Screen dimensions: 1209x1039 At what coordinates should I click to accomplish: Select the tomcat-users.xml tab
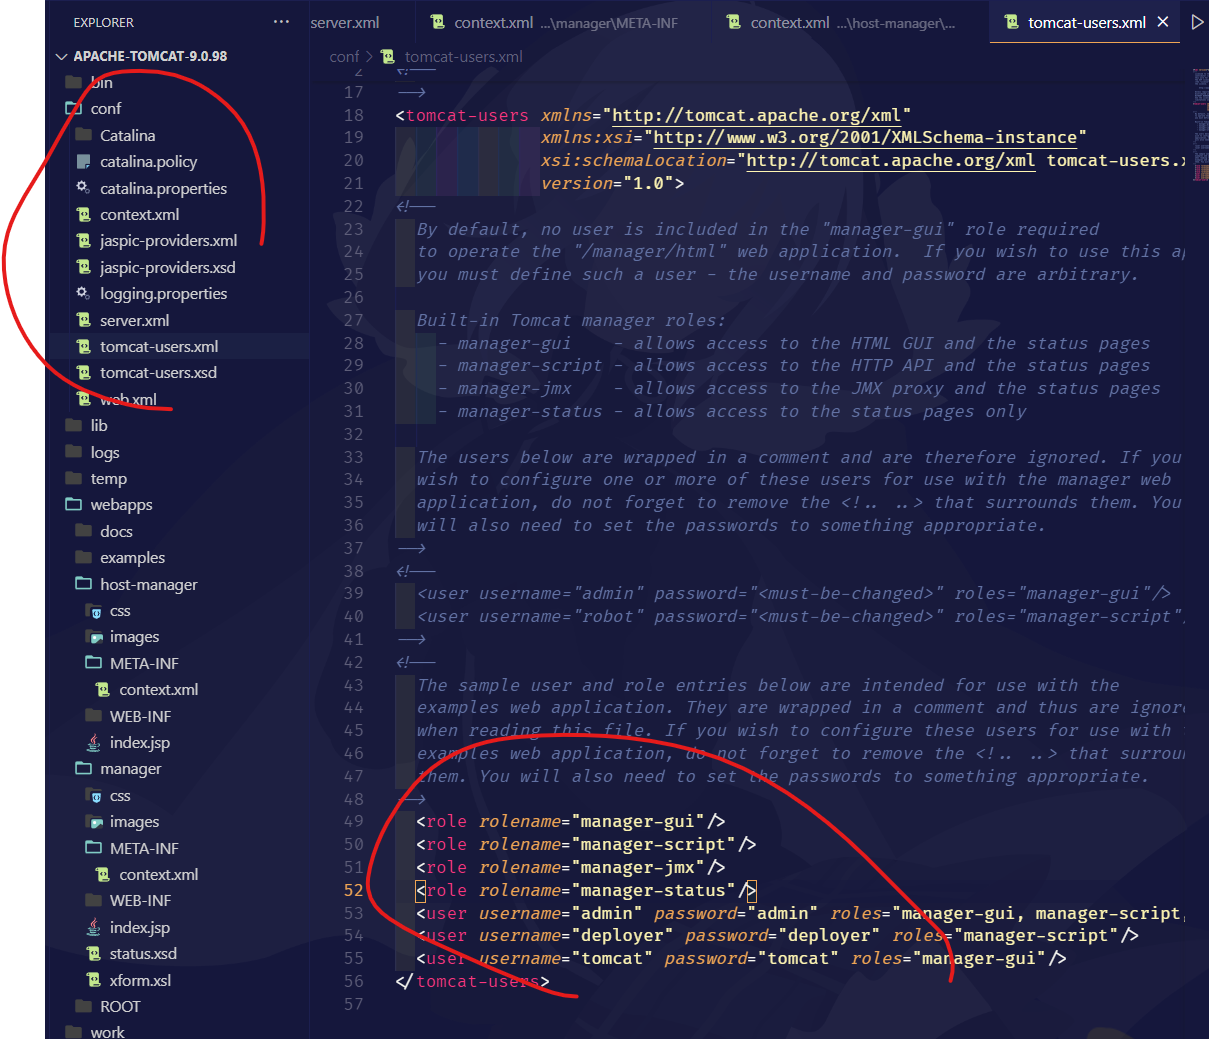tap(1086, 22)
